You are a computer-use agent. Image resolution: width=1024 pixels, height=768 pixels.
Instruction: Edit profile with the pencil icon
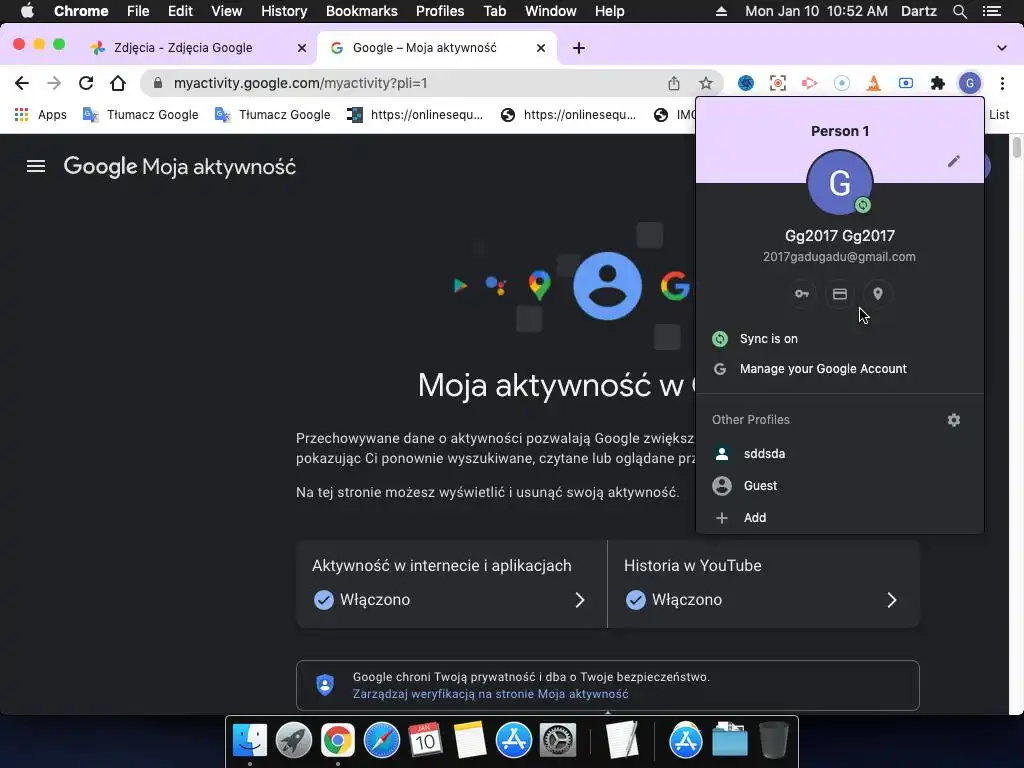pyautogui.click(x=953, y=161)
